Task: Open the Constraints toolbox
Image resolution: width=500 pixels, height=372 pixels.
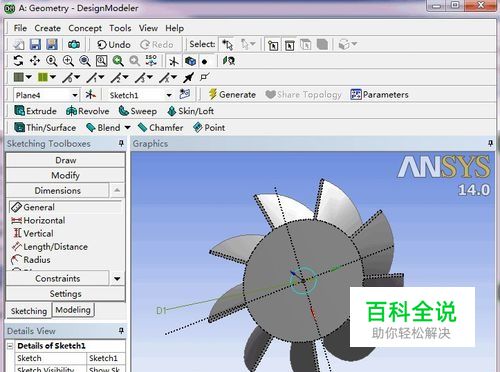Action: click(58, 278)
